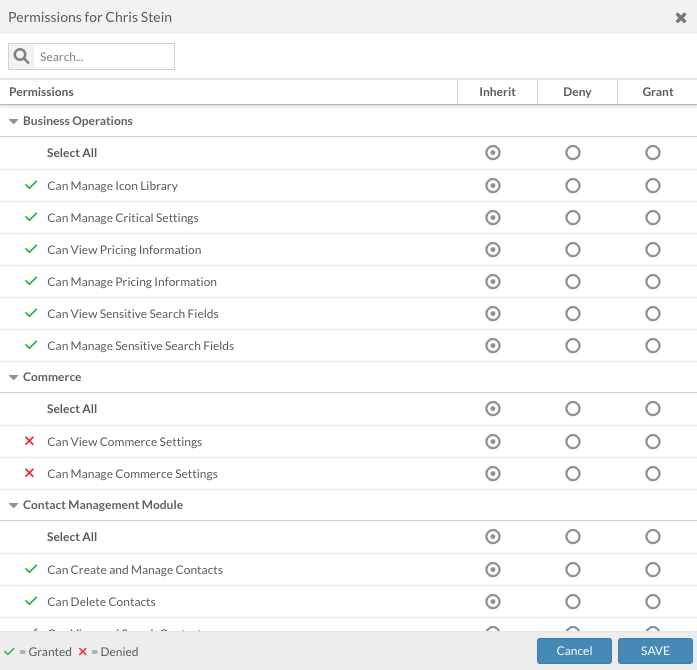Collapse the Contact Management Module section
Image resolution: width=697 pixels, height=670 pixels.
[x=13, y=505]
